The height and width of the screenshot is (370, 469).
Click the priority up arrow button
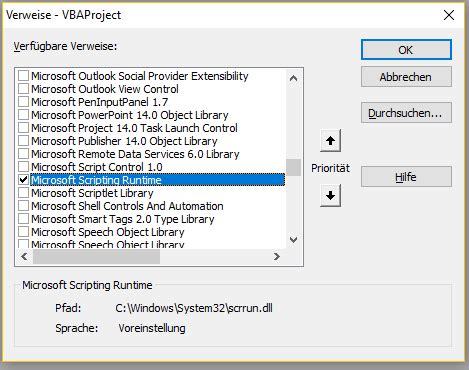(330, 141)
